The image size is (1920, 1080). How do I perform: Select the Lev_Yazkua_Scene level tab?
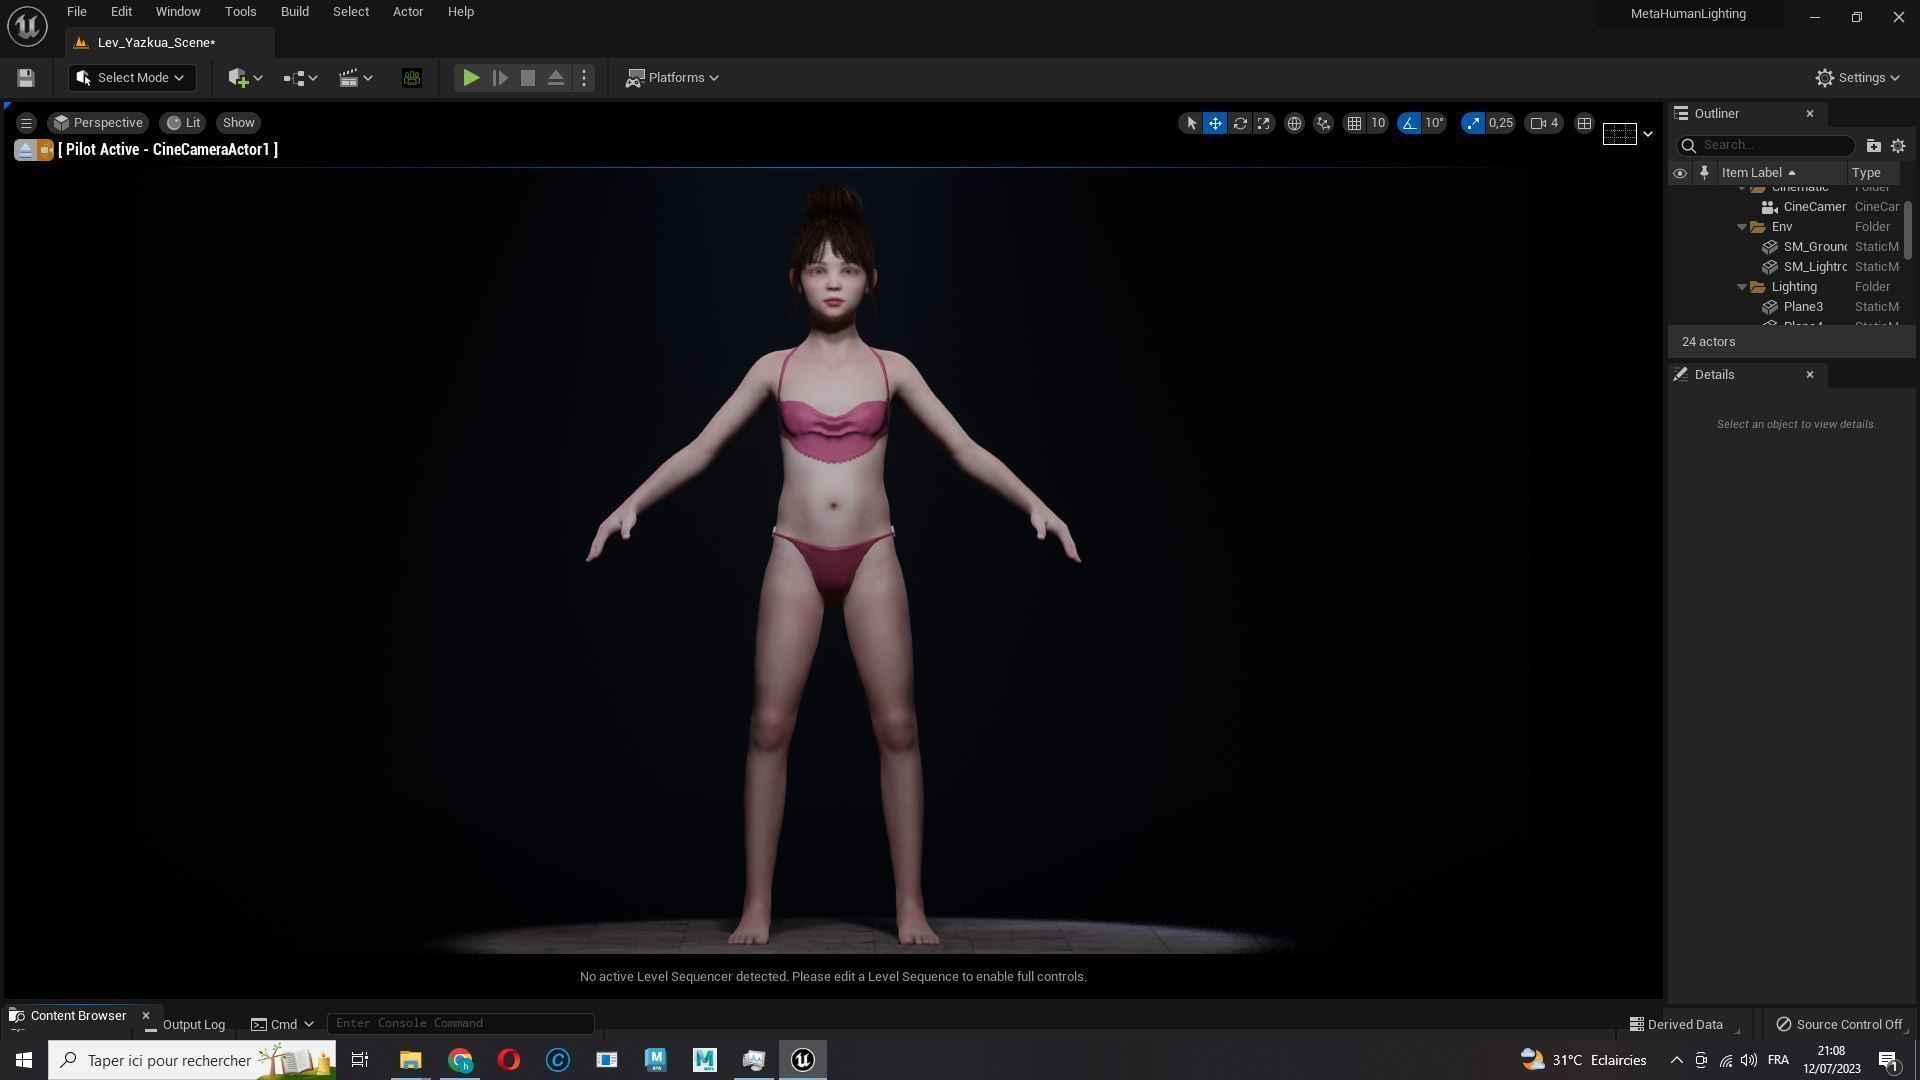[x=157, y=43]
